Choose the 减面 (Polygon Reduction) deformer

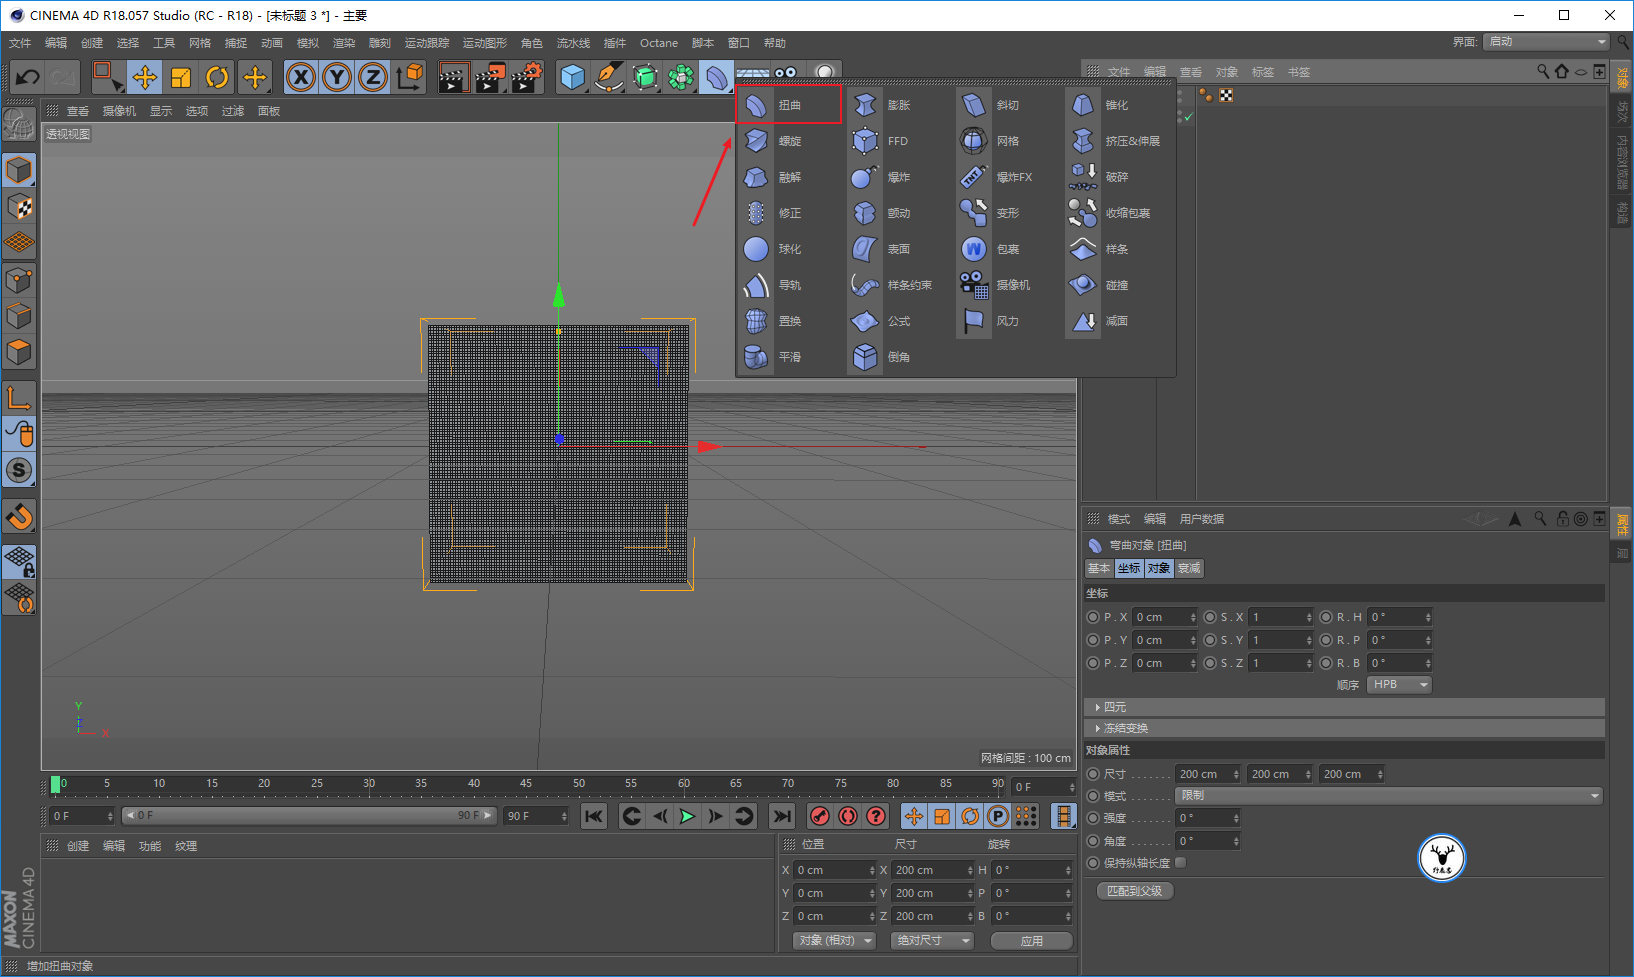pos(1101,321)
